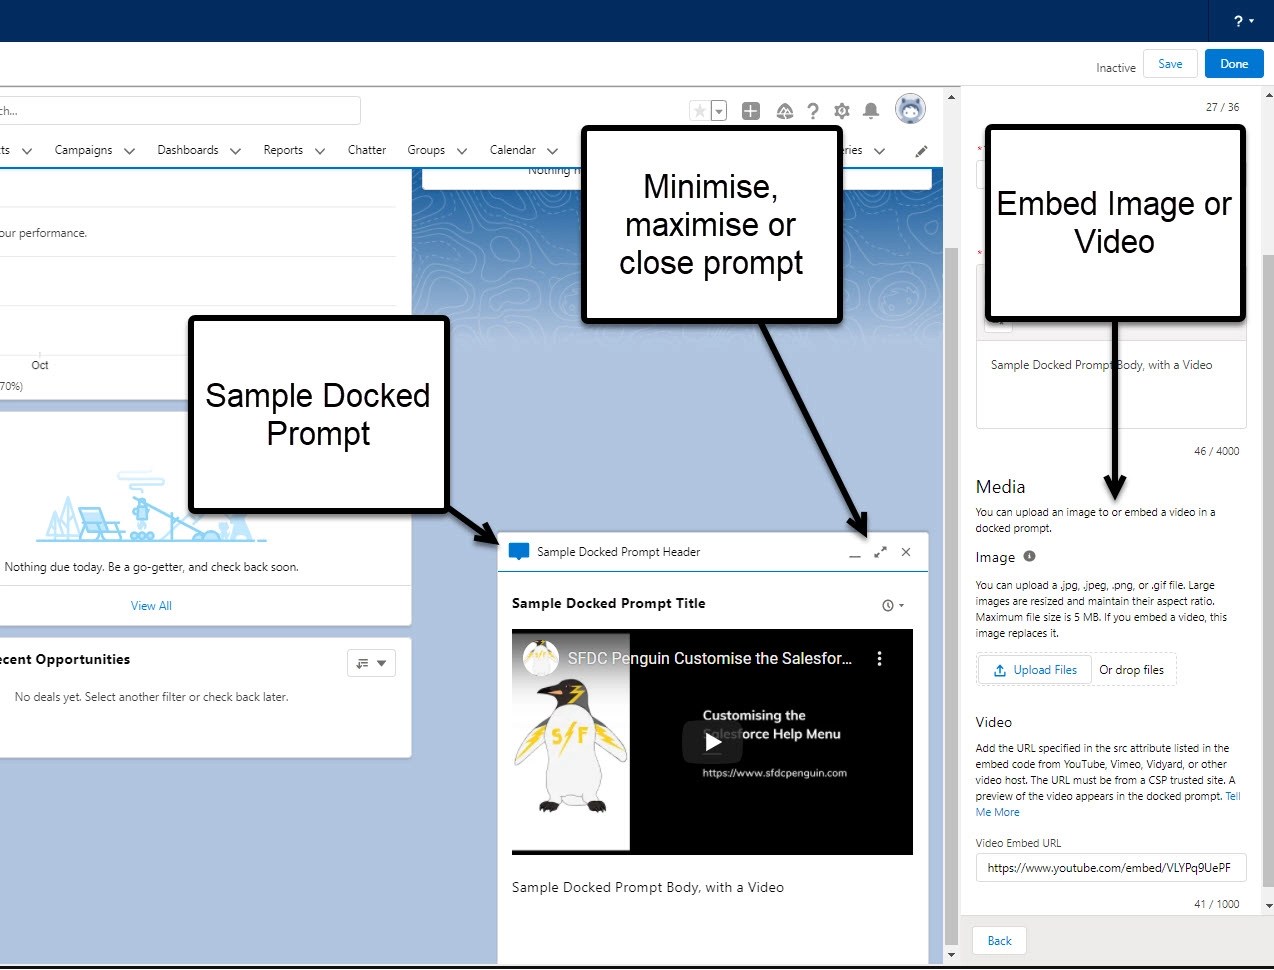Click the pencil icon to edit navigation
The image size is (1274, 970).
(922, 151)
